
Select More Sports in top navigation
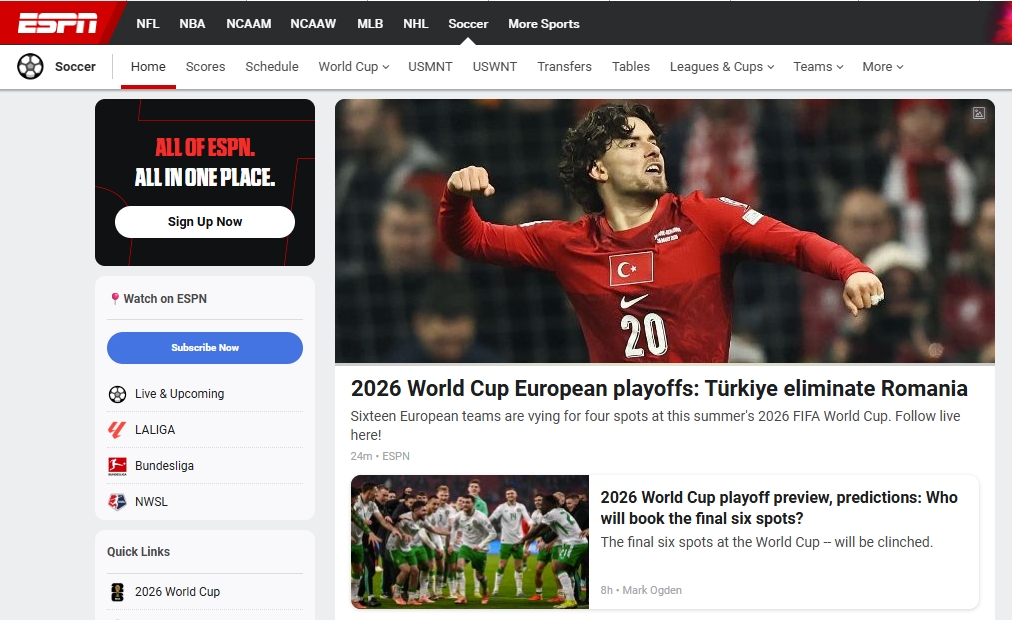click(543, 24)
